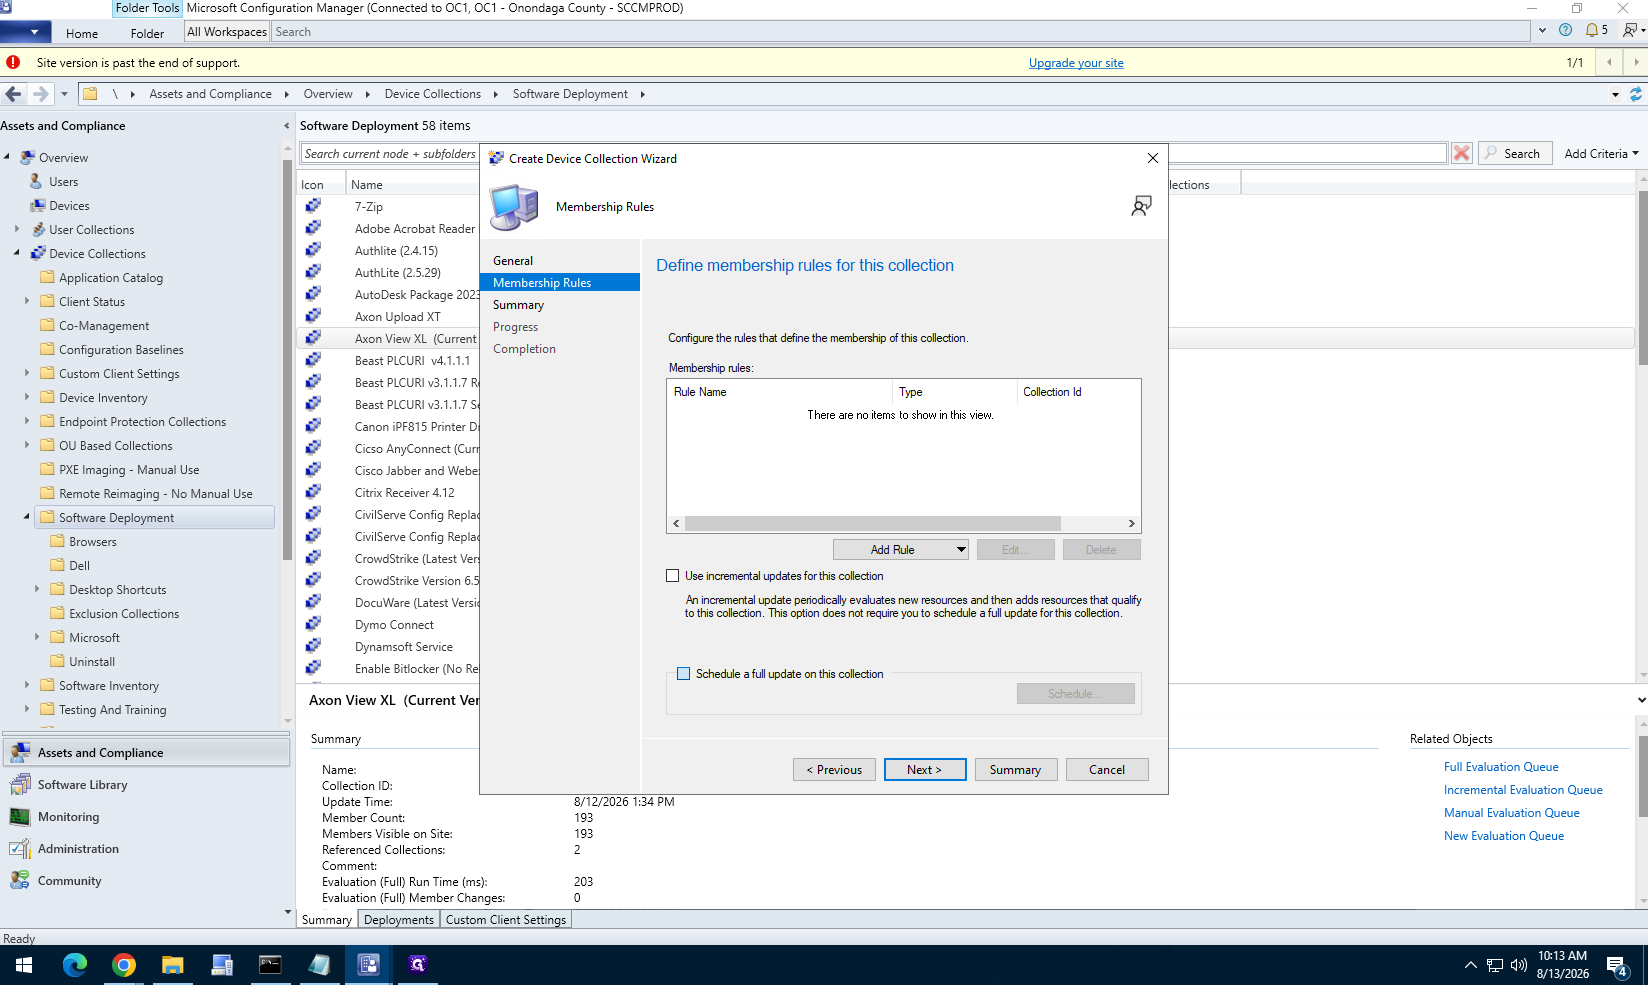Collapse the Software Deployment folder node
The width and height of the screenshot is (1648, 985).
click(27, 518)
